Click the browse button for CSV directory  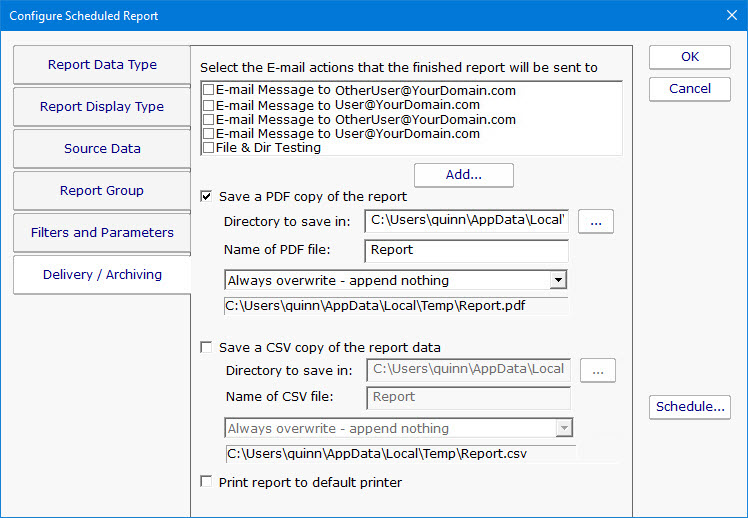point(598,371)
